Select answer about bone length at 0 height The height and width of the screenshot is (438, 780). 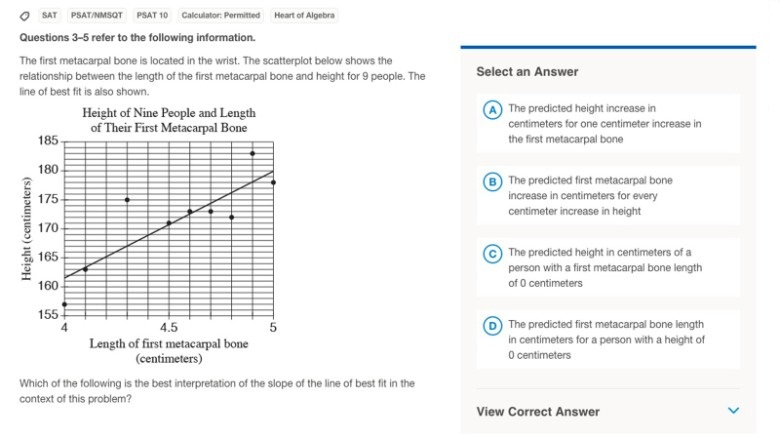click(606, 340)
